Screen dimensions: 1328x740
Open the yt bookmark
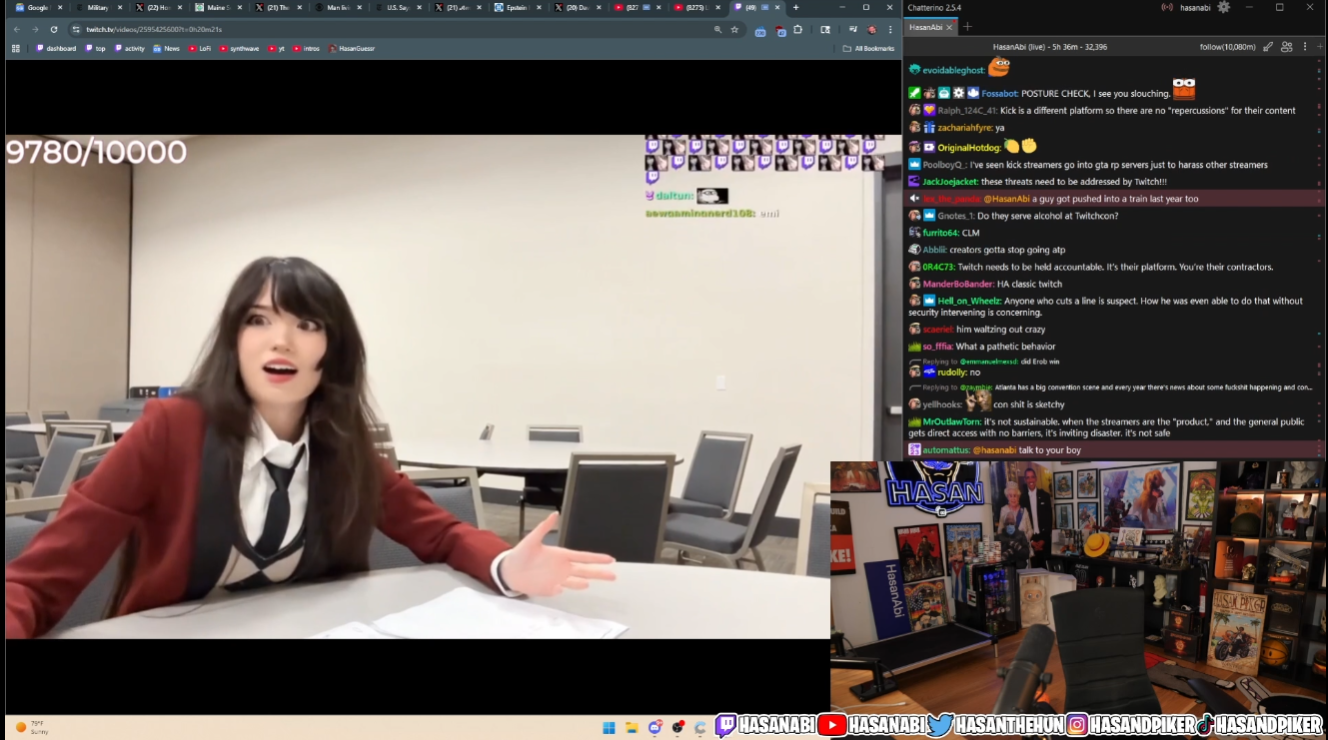pyautogui.click(x=277, y=48)
